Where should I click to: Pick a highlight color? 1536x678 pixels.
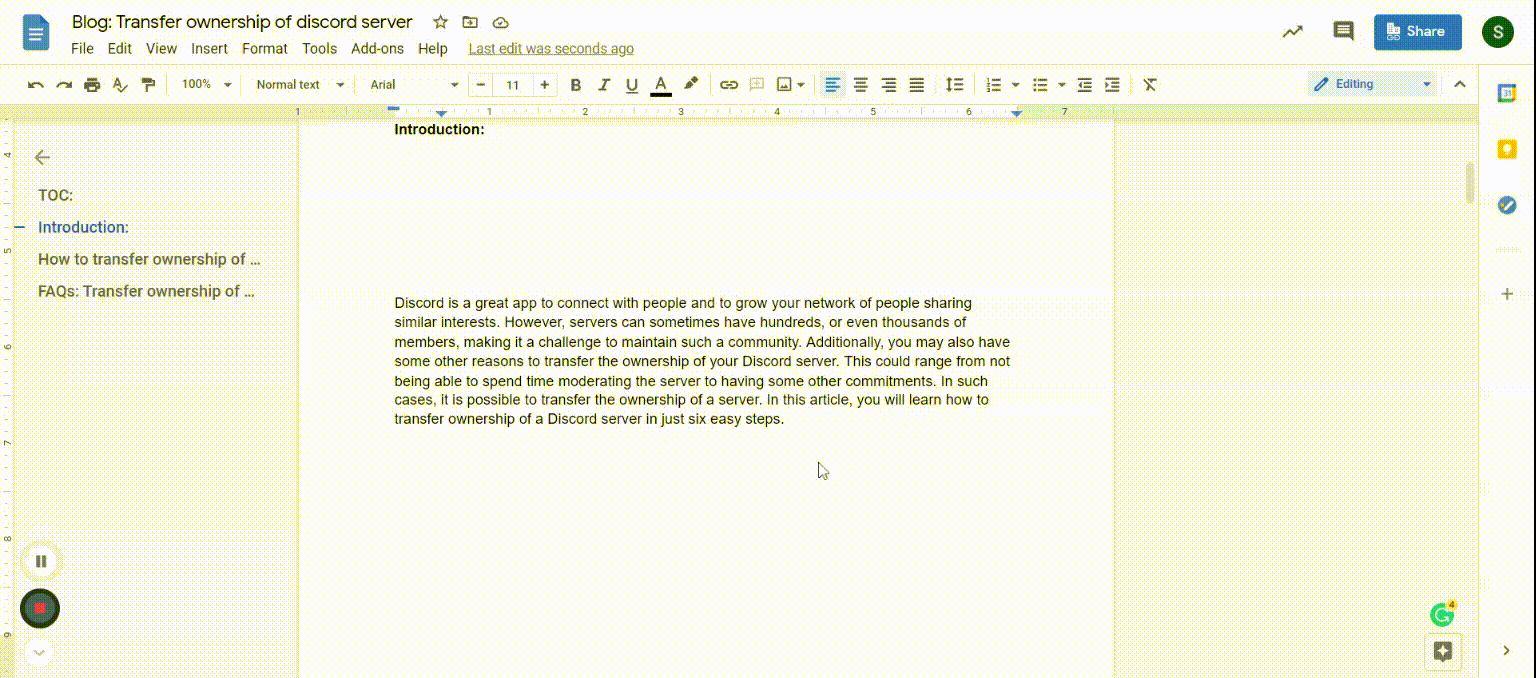coord(691,84)
